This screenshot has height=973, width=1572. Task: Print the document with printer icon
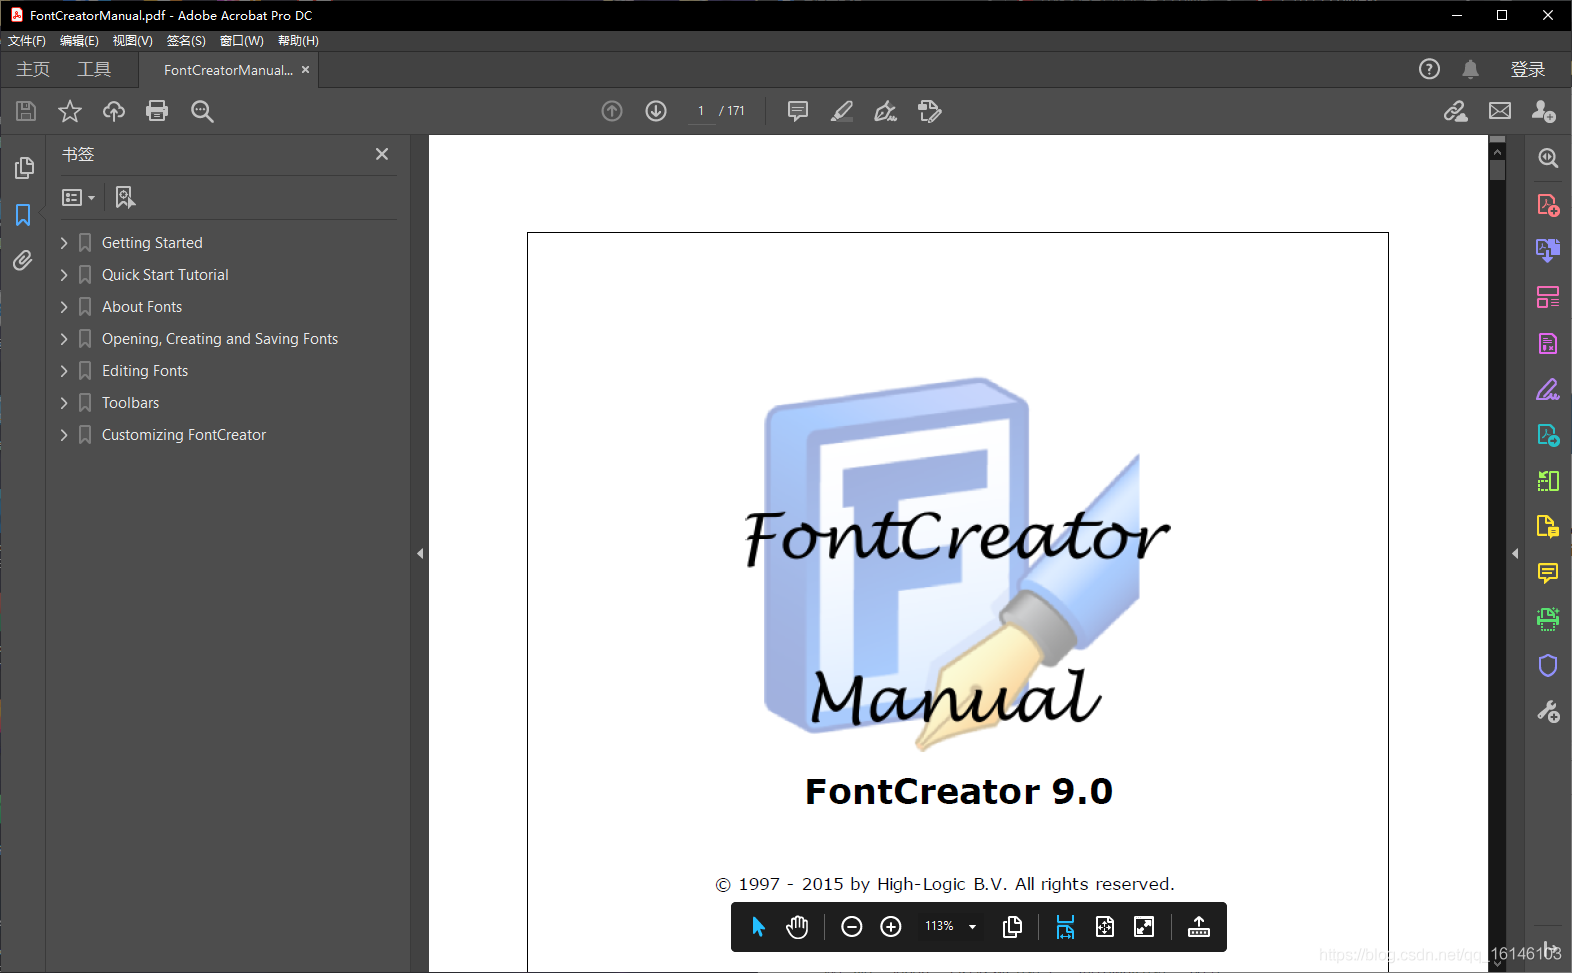pos(157,111)
